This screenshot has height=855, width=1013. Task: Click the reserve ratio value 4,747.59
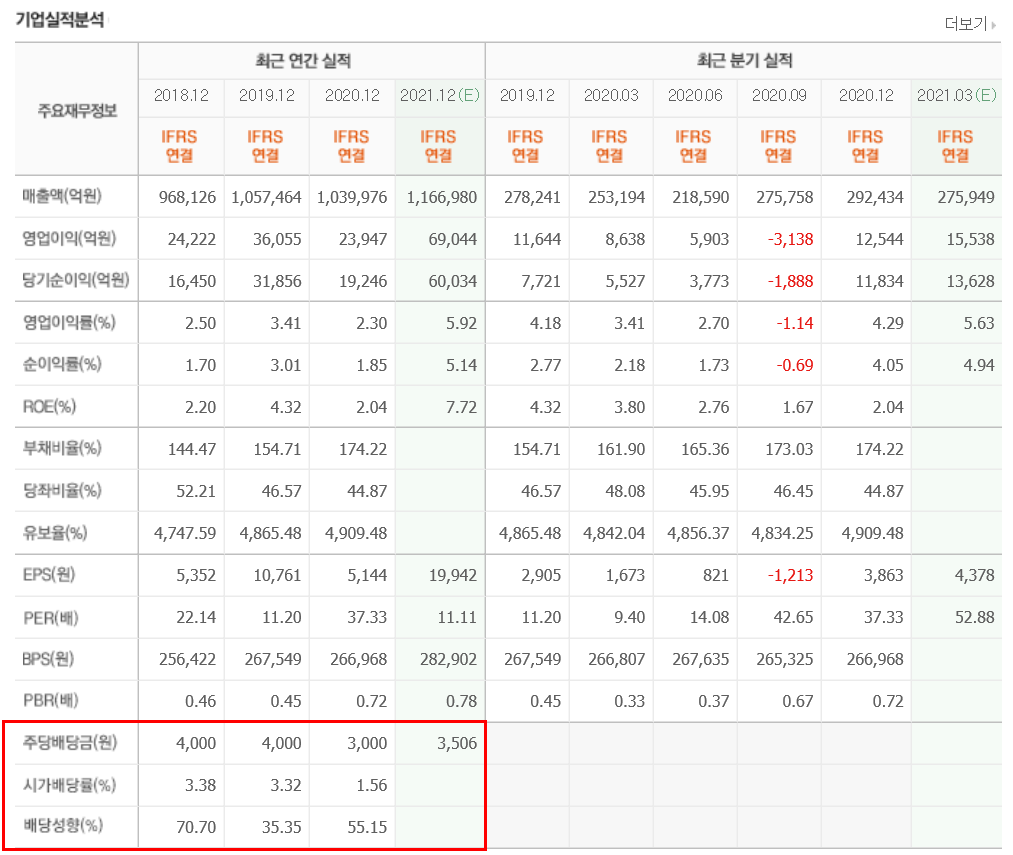click(185, 533)
